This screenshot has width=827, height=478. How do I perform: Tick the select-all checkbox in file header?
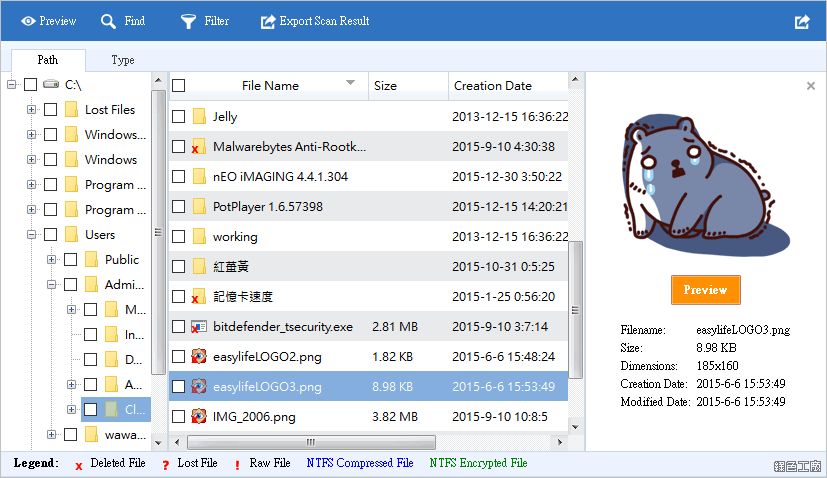pos(179,85)
